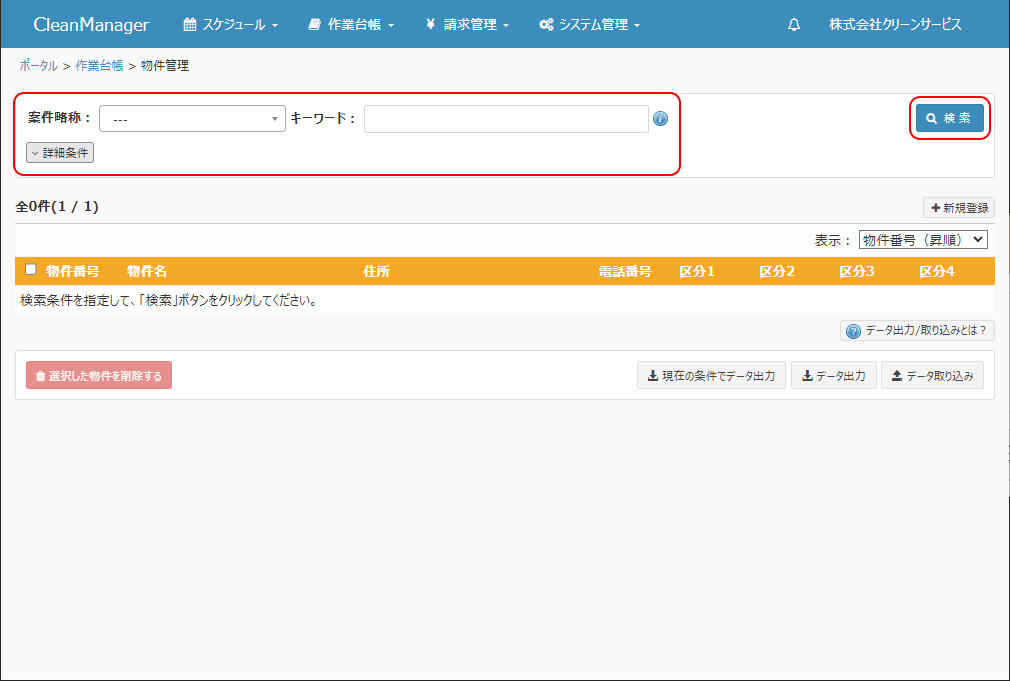Click 検索 search button

[949, 118]
